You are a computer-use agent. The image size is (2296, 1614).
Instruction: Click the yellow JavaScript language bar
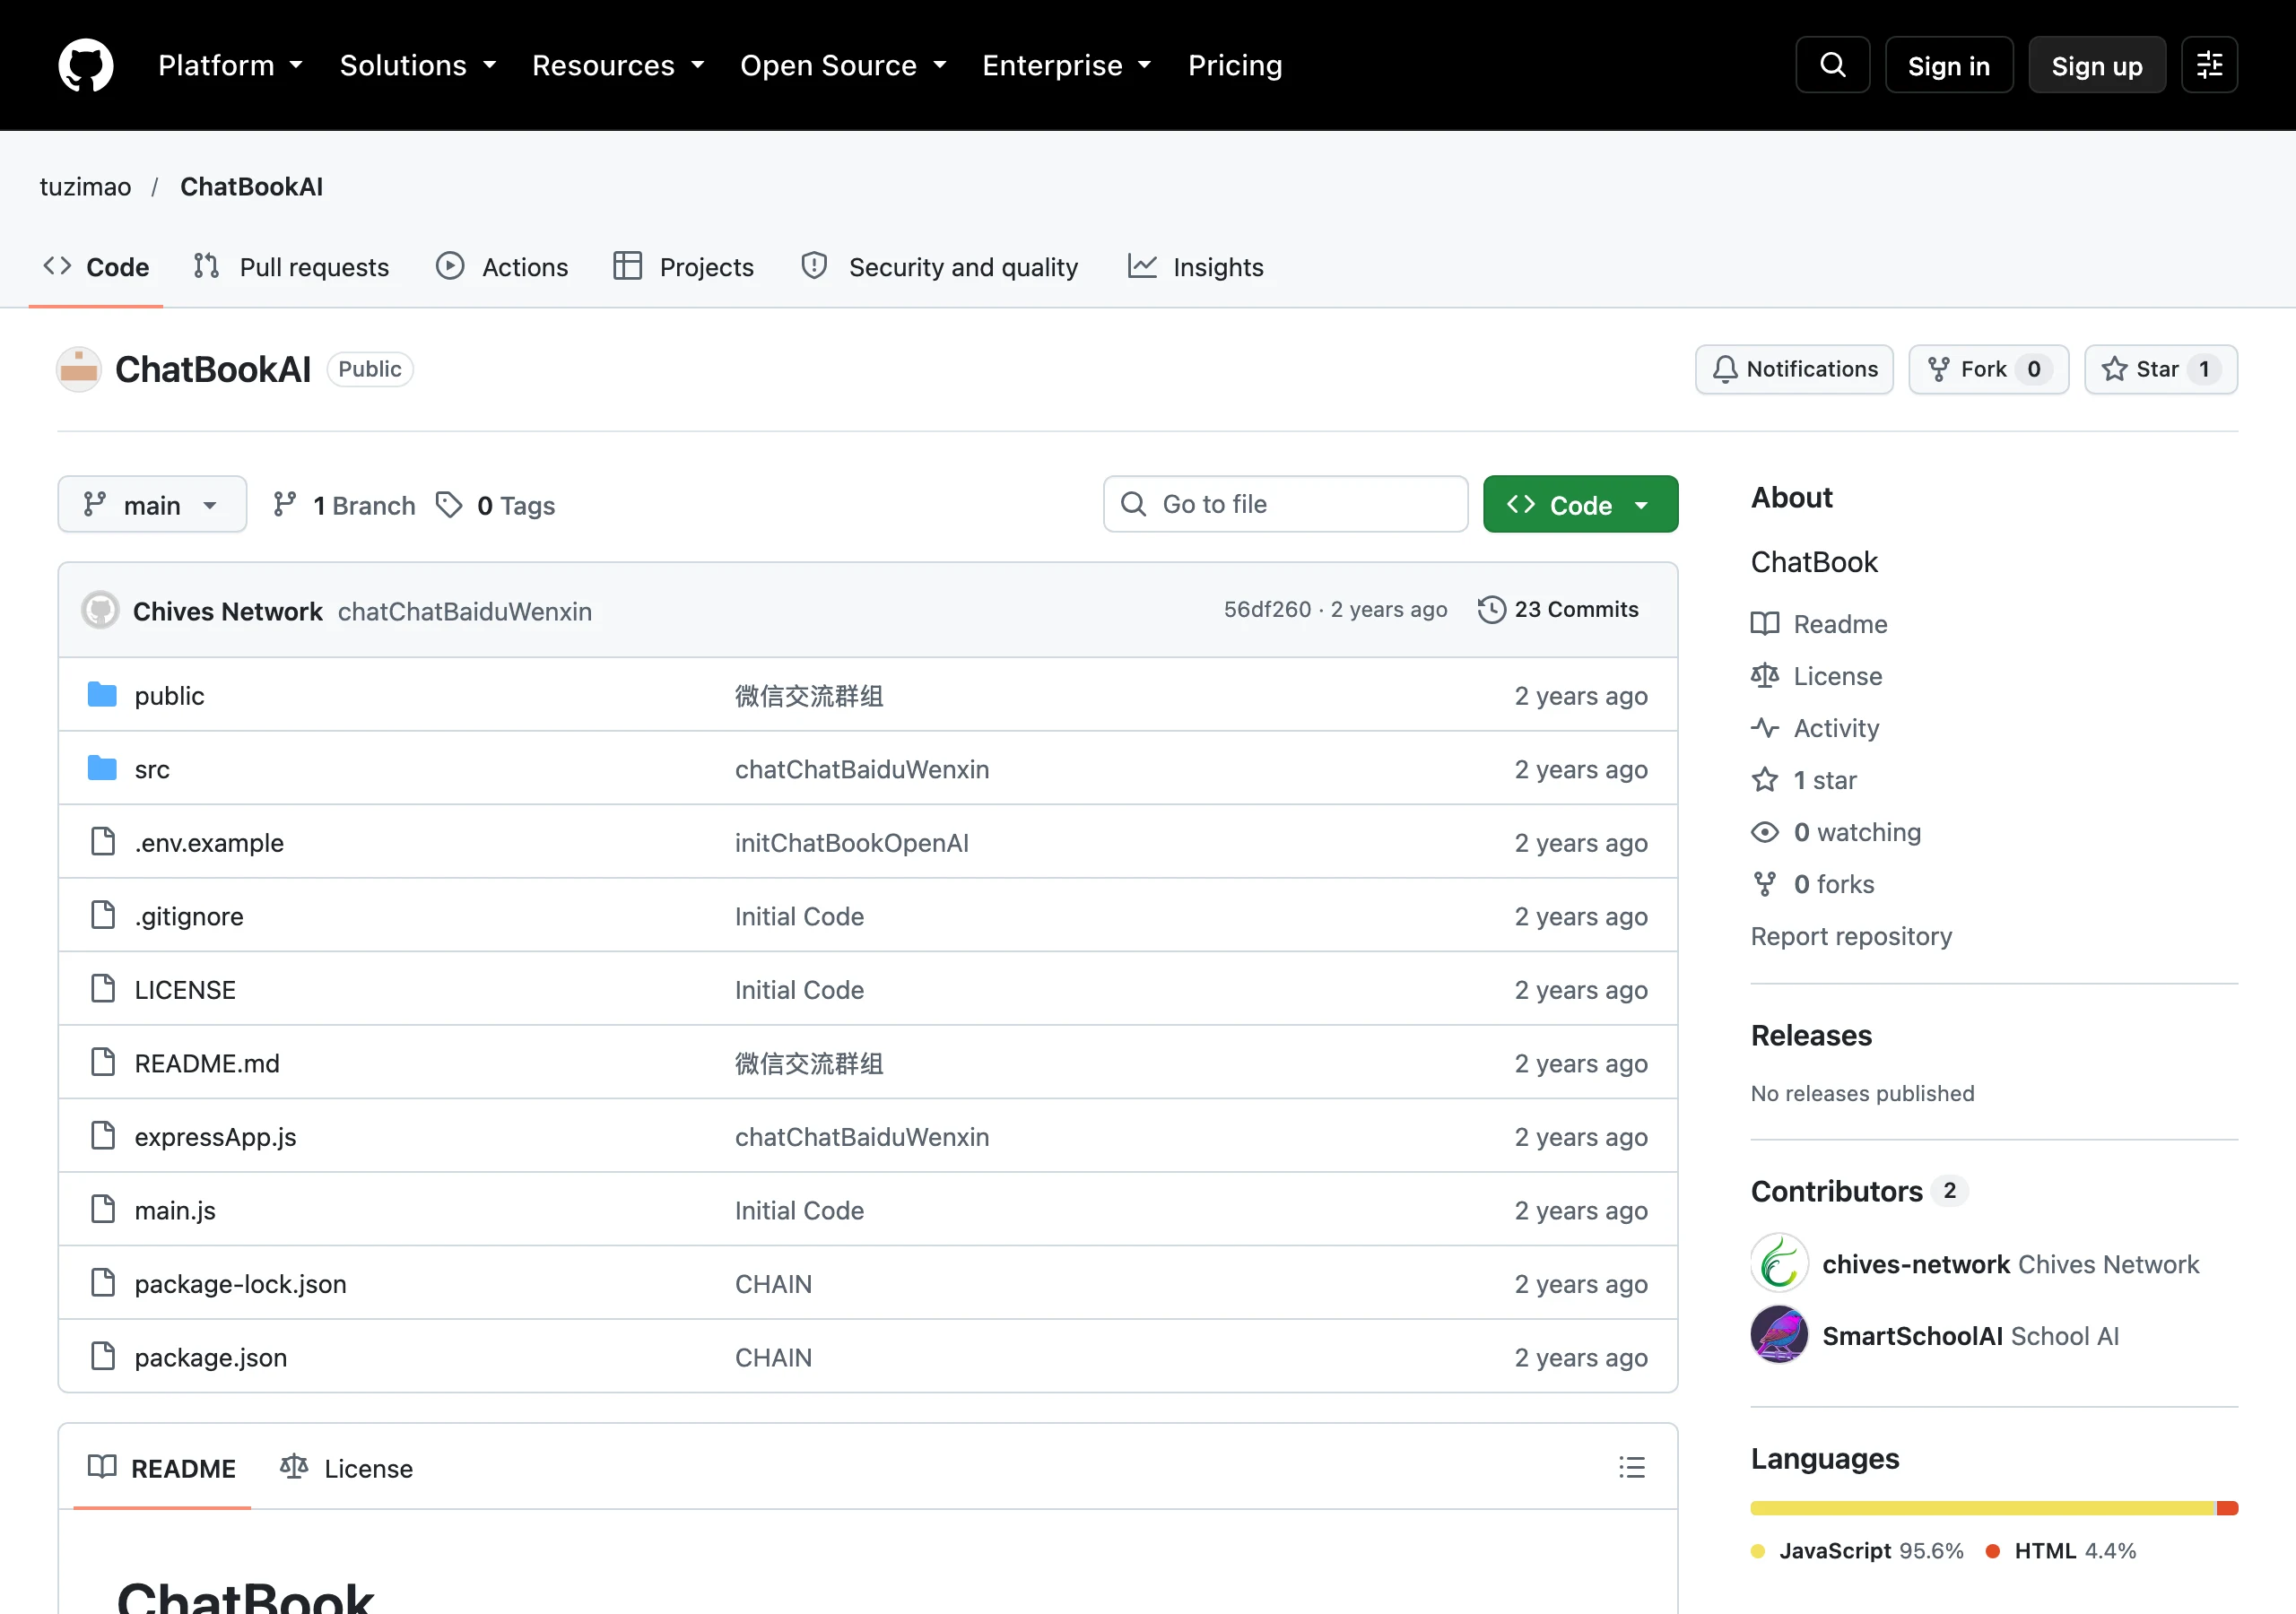1983,1508
